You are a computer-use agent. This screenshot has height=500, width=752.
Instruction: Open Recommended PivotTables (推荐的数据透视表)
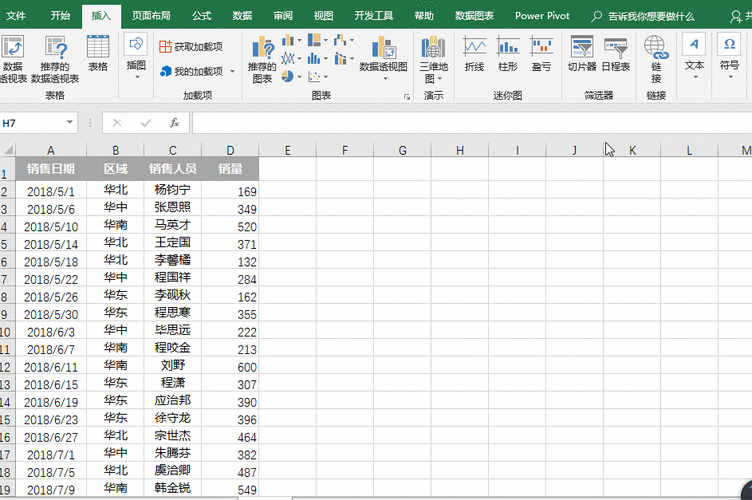coord(55,59)
